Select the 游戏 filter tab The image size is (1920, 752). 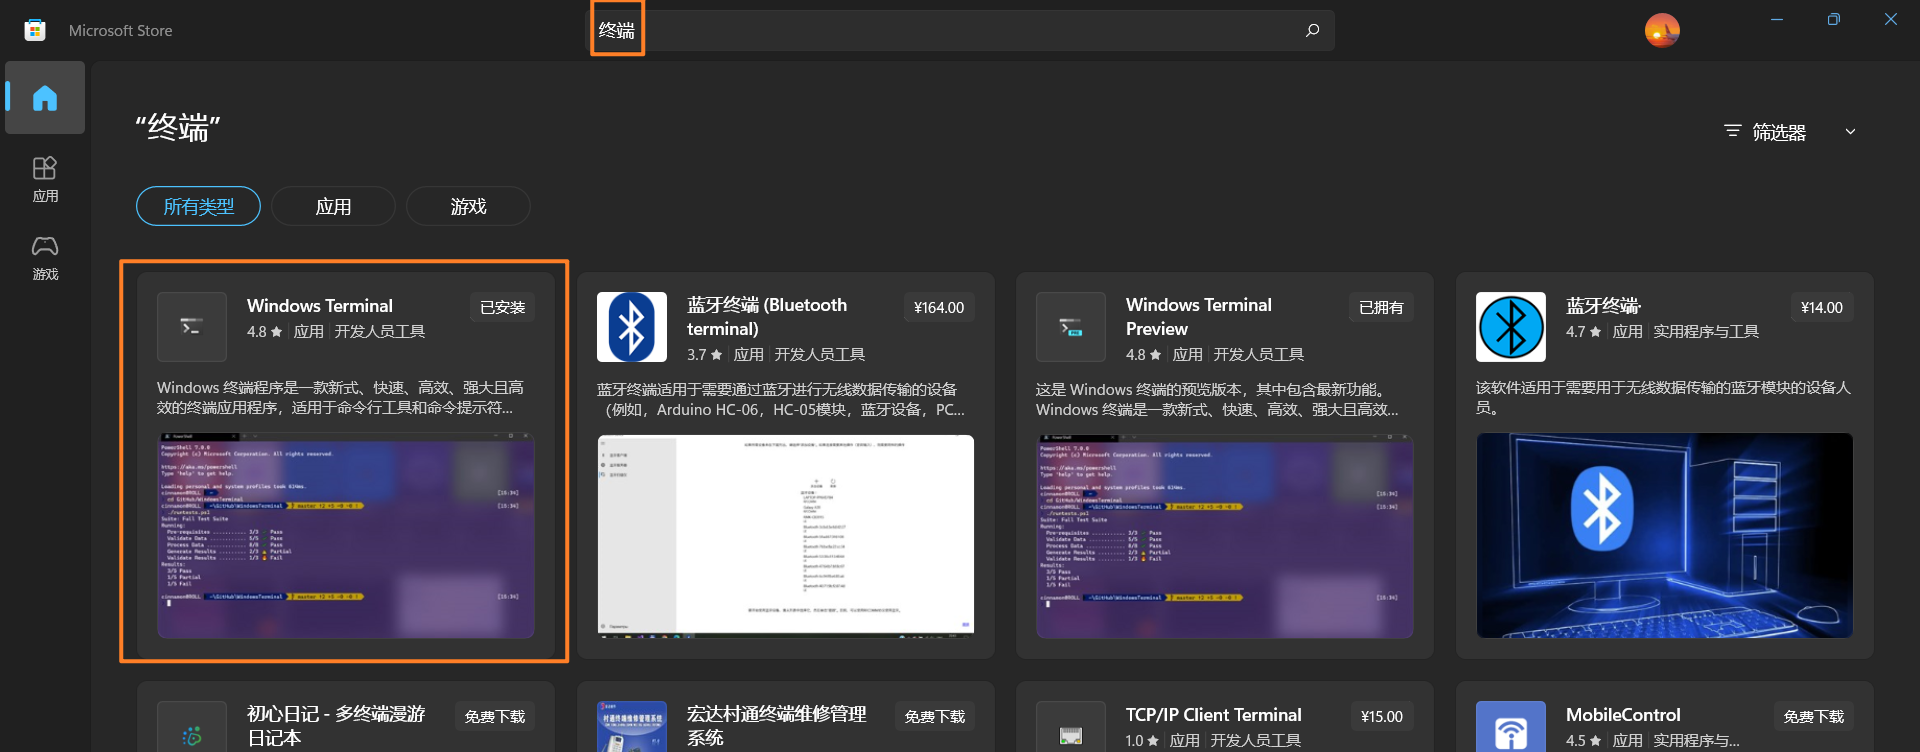click(x=468, y=206)
